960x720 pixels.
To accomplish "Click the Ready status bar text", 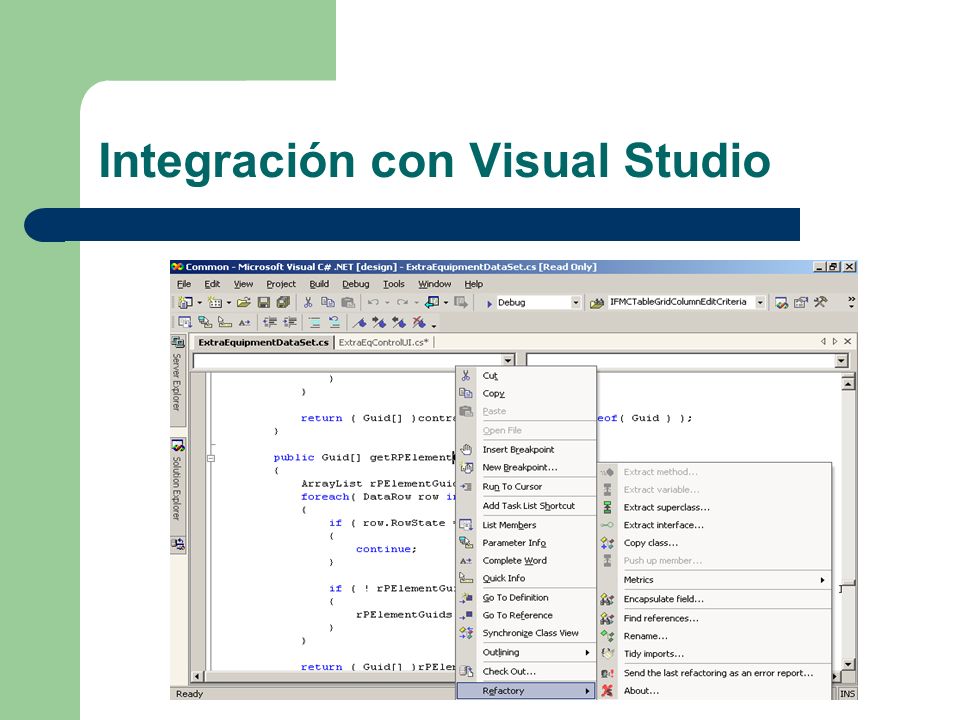I will point(189,694).
